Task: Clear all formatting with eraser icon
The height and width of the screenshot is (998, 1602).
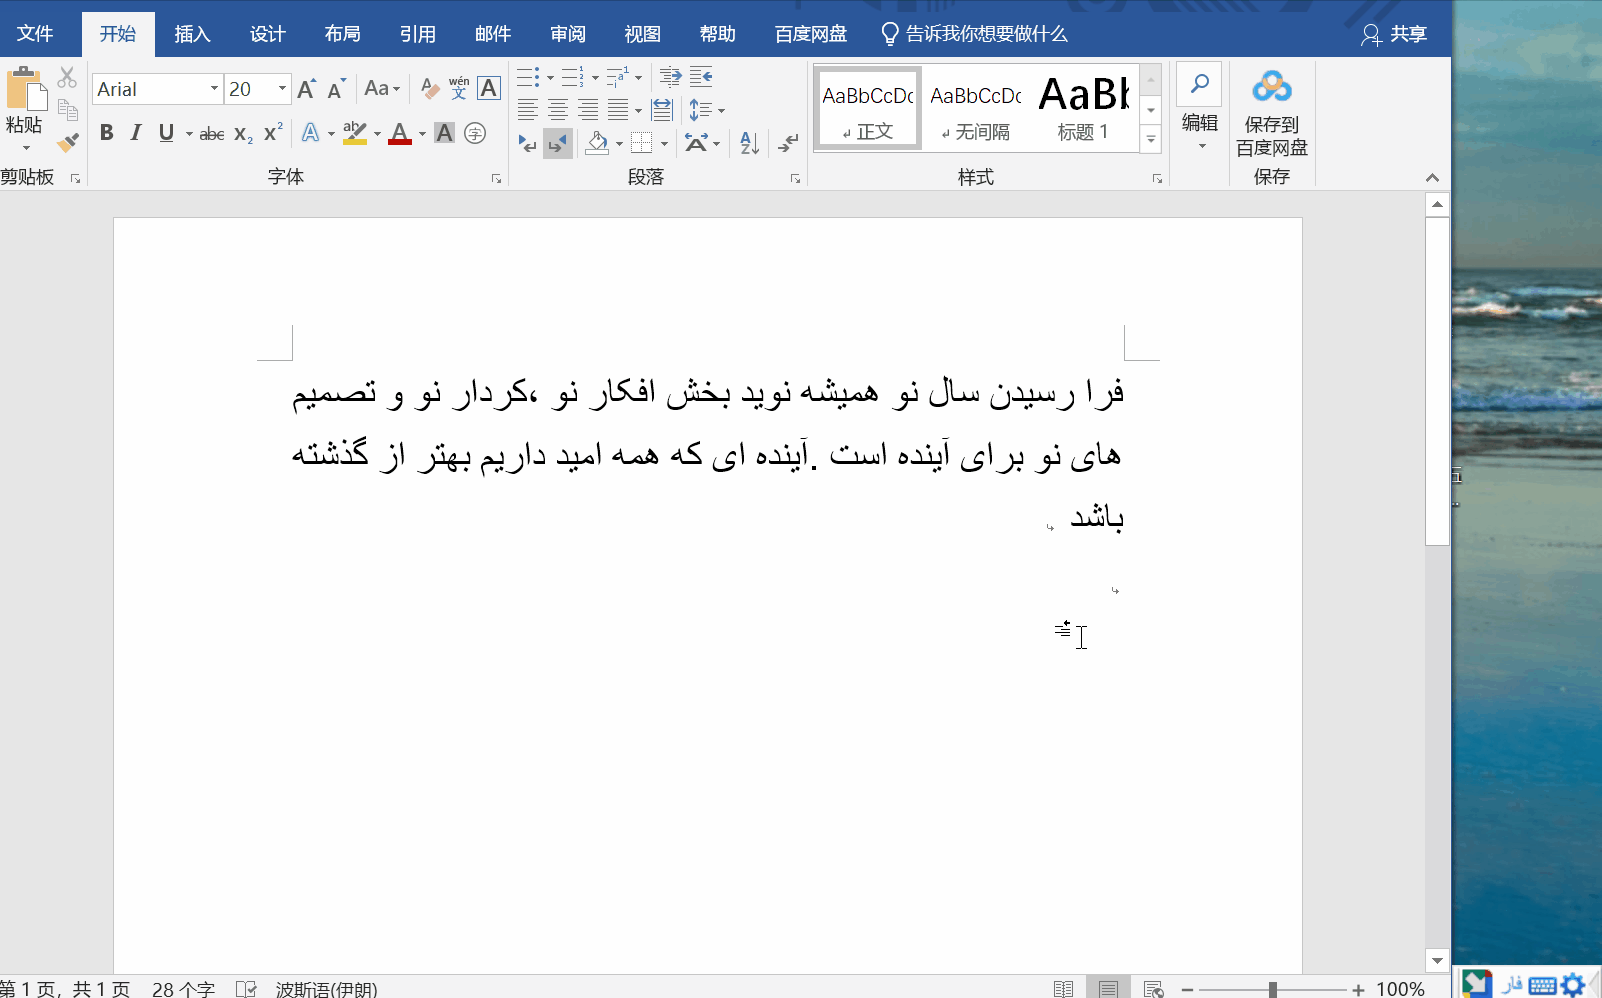Action: (429, 89)
